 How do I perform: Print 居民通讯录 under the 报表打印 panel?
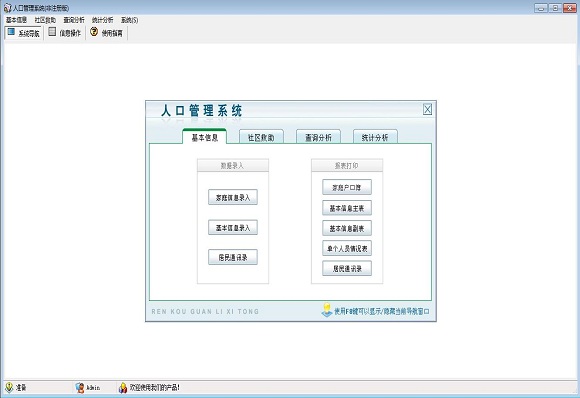click(347, 269)
